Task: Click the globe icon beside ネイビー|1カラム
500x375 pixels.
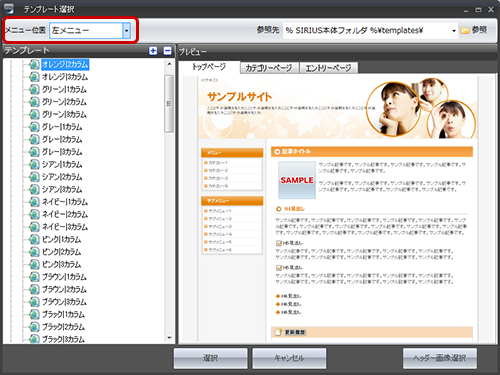Action: pyautogui.click(x=34, y=202)
